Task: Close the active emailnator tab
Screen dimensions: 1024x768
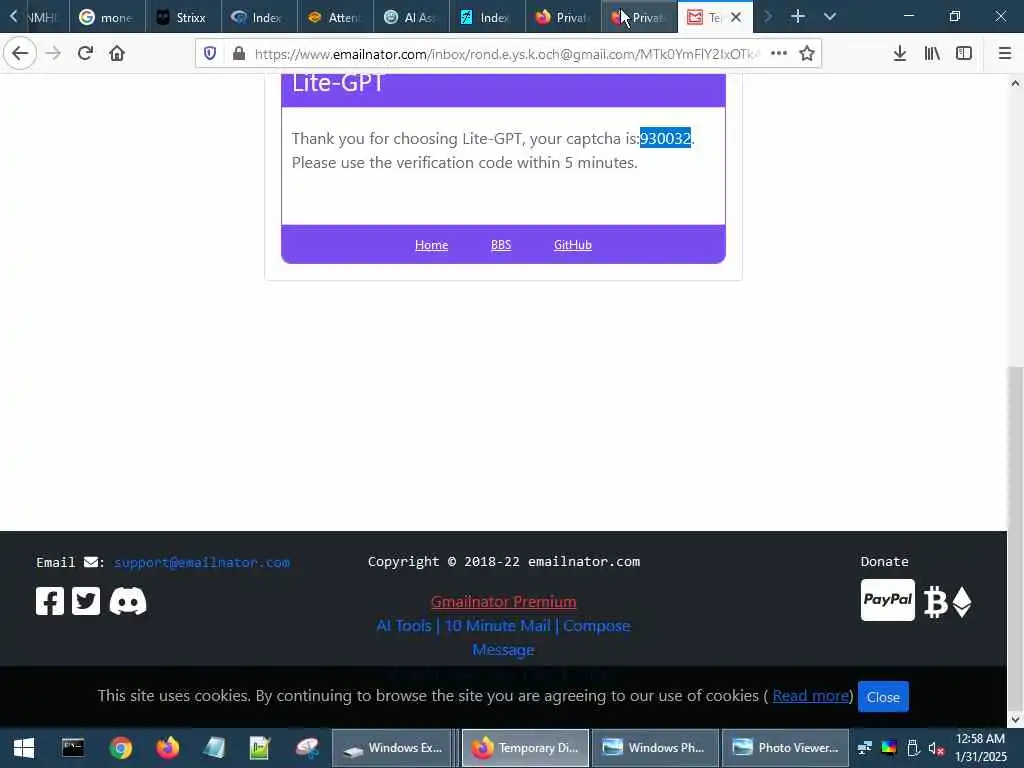Action: point(736,17)
